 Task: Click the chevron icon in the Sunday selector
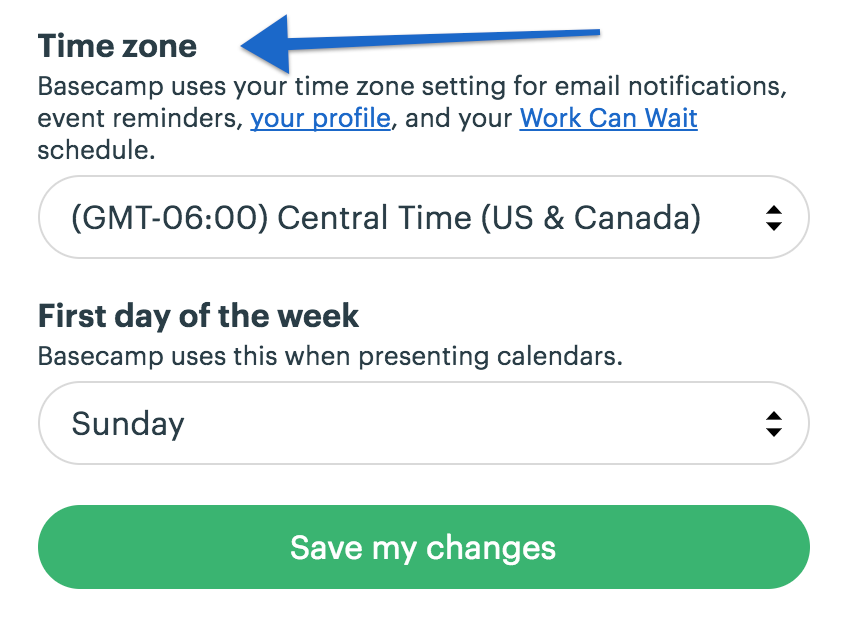[x=774, y=423]
